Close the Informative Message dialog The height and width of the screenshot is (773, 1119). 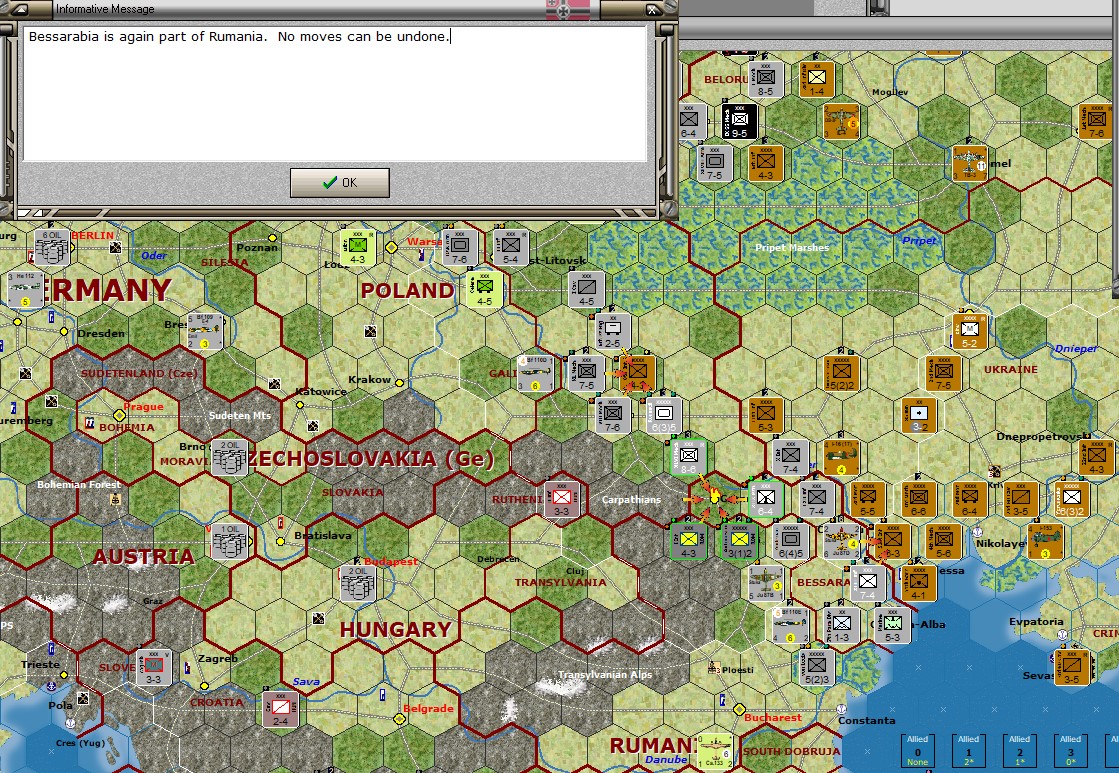(x=652, y=9)
